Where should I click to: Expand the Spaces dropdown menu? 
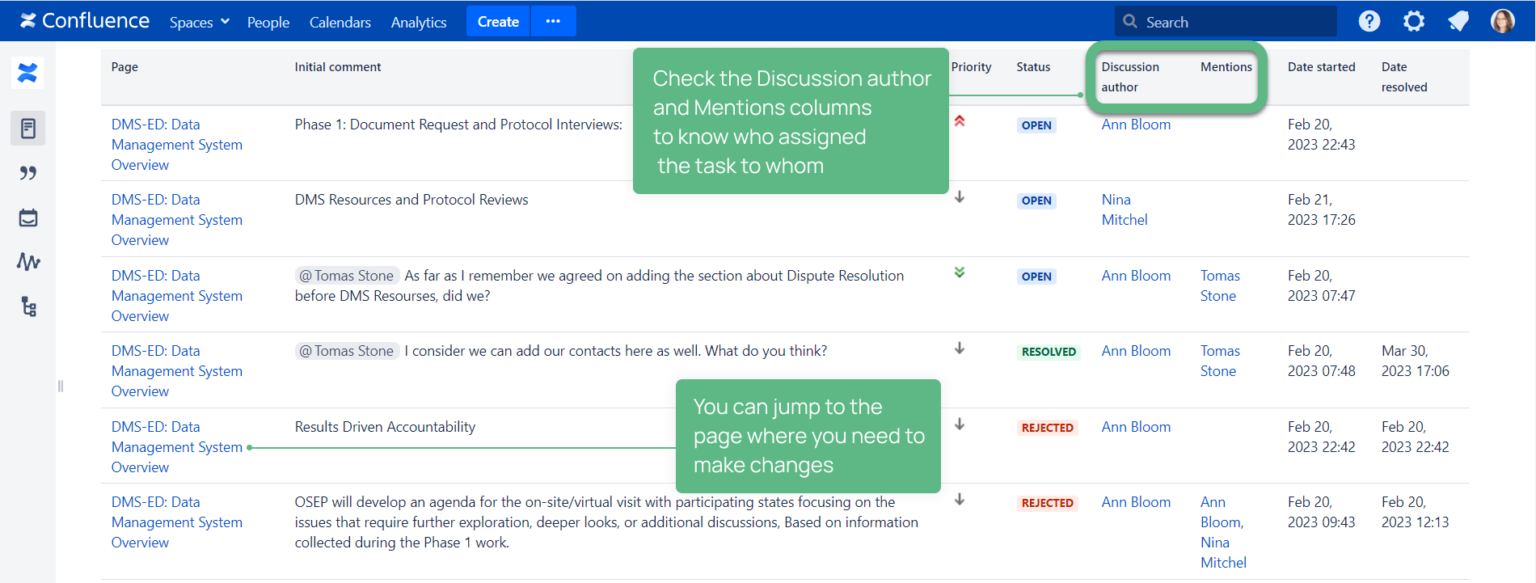pos(198,21)
